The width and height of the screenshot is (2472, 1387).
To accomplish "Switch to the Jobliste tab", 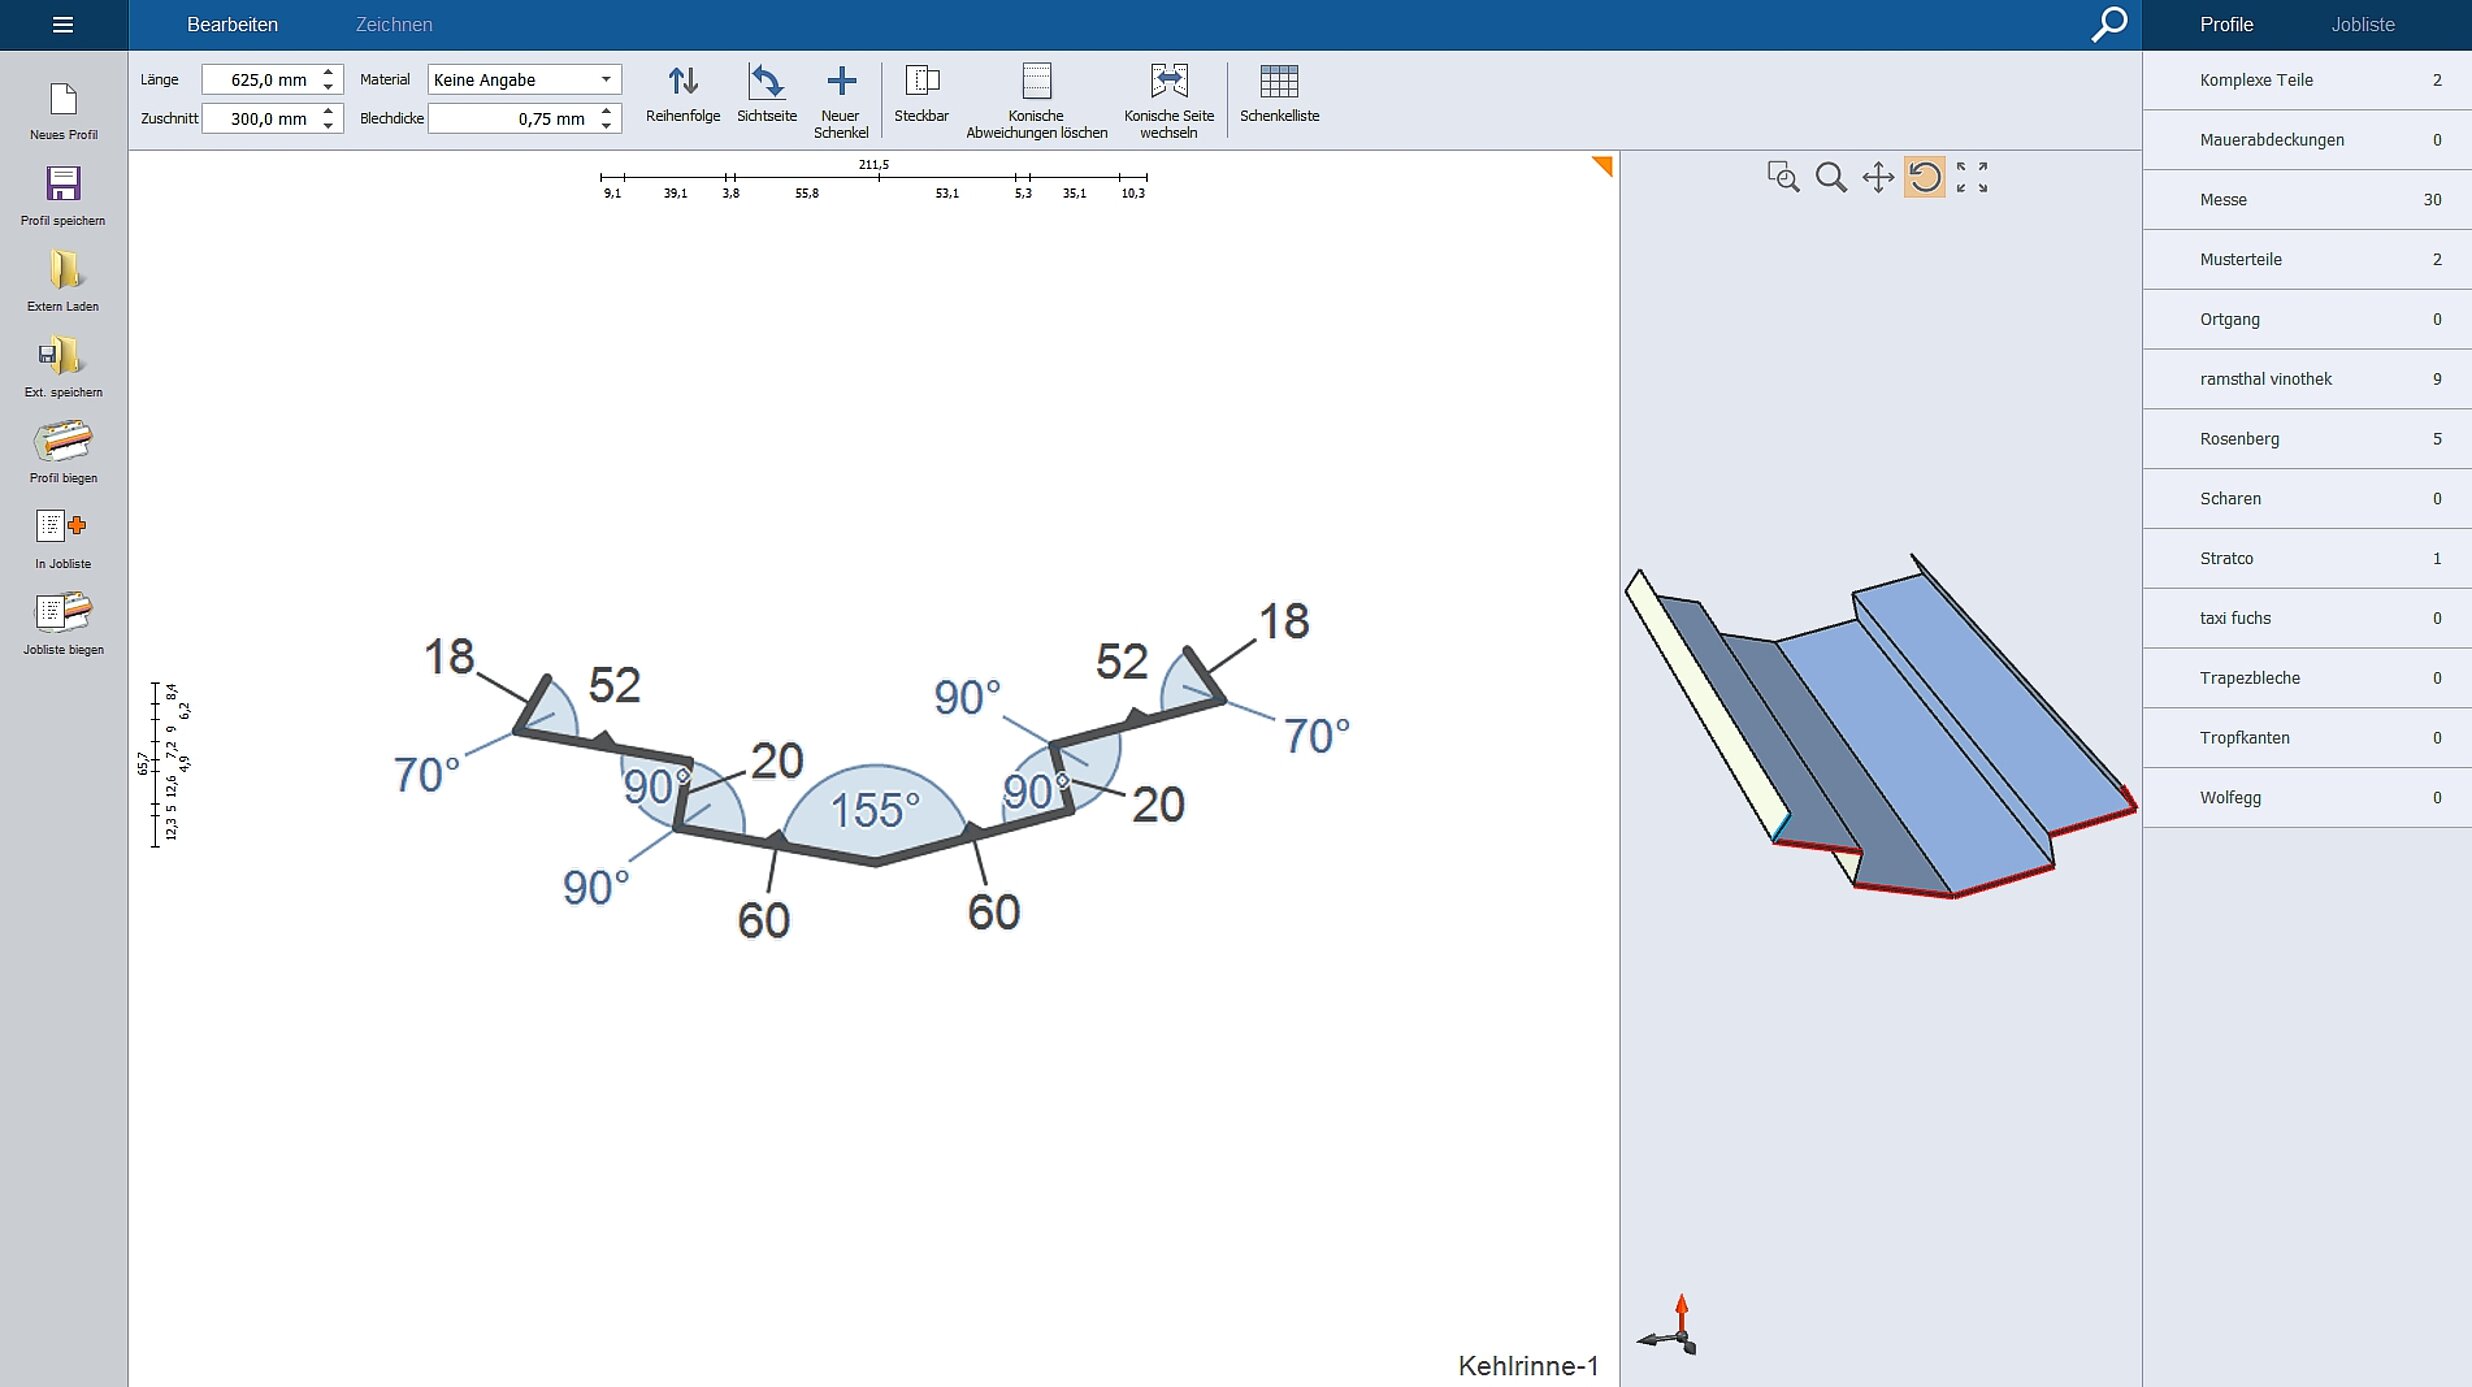I will [2362, 24].
